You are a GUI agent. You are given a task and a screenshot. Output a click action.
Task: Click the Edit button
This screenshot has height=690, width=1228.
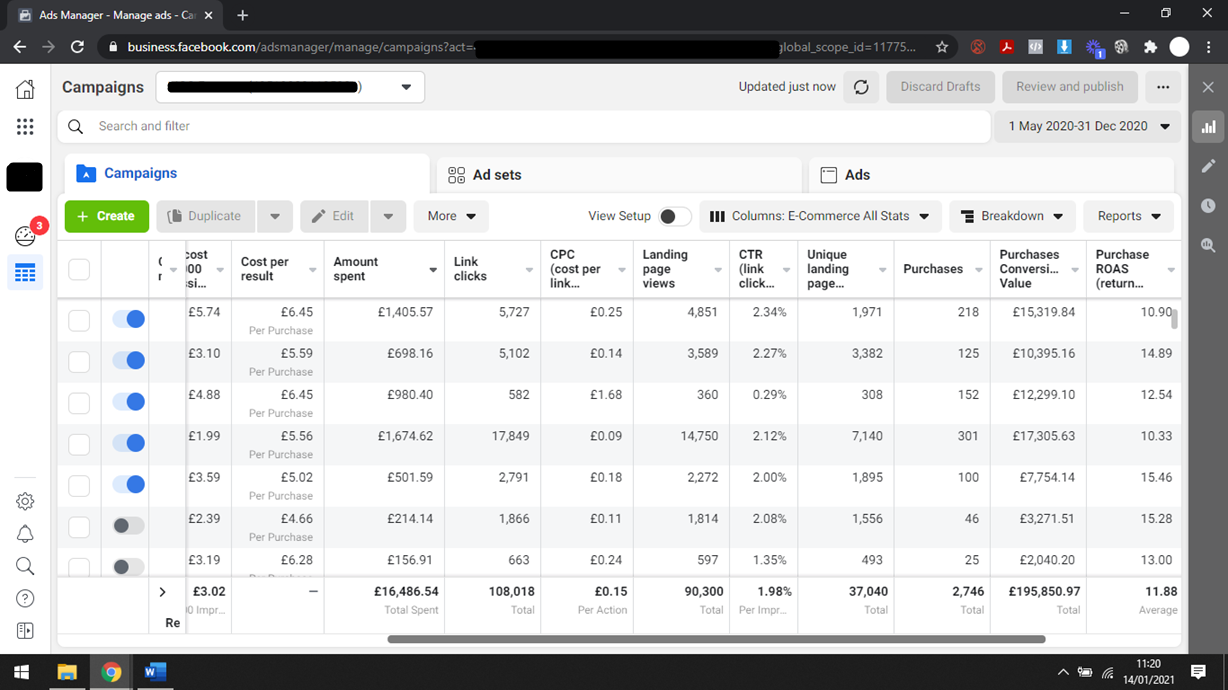334,216
